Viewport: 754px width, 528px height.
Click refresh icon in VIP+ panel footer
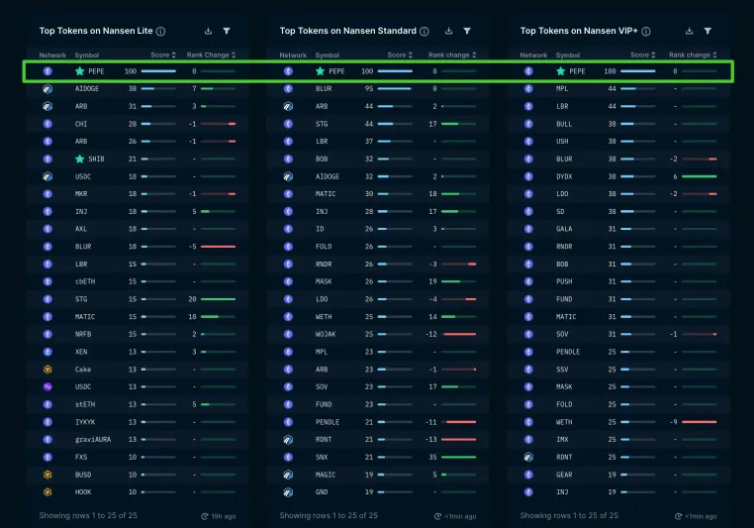click(x=678, y=516)
